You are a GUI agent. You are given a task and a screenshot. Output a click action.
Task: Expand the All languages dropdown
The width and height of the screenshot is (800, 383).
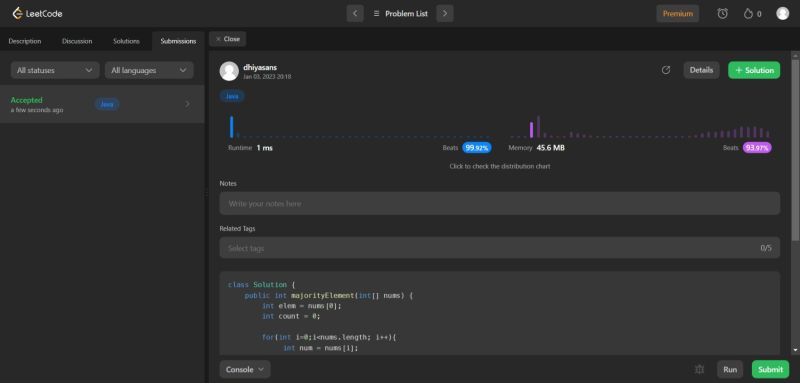(x=149, y=70)
